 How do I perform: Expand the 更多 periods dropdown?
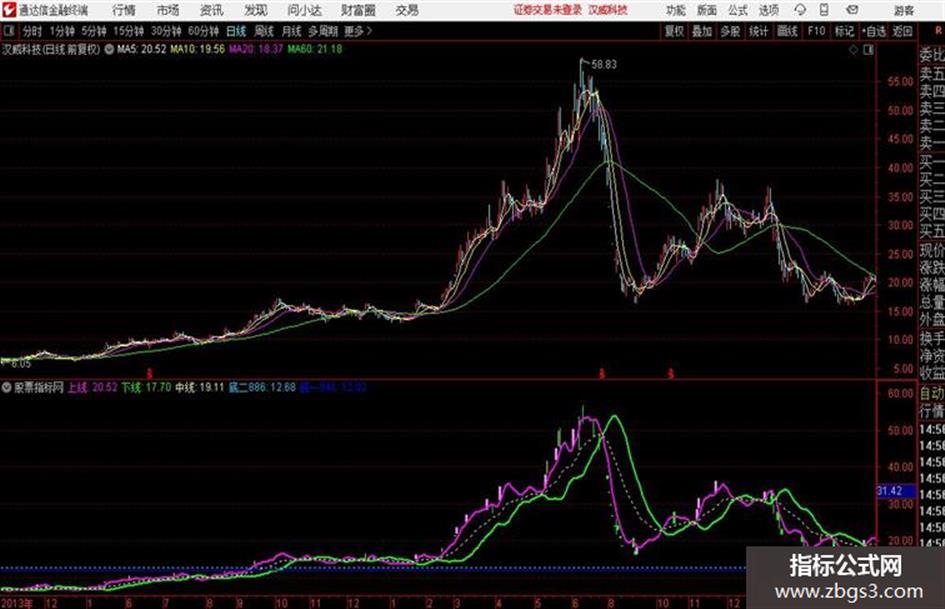(358, 31)
